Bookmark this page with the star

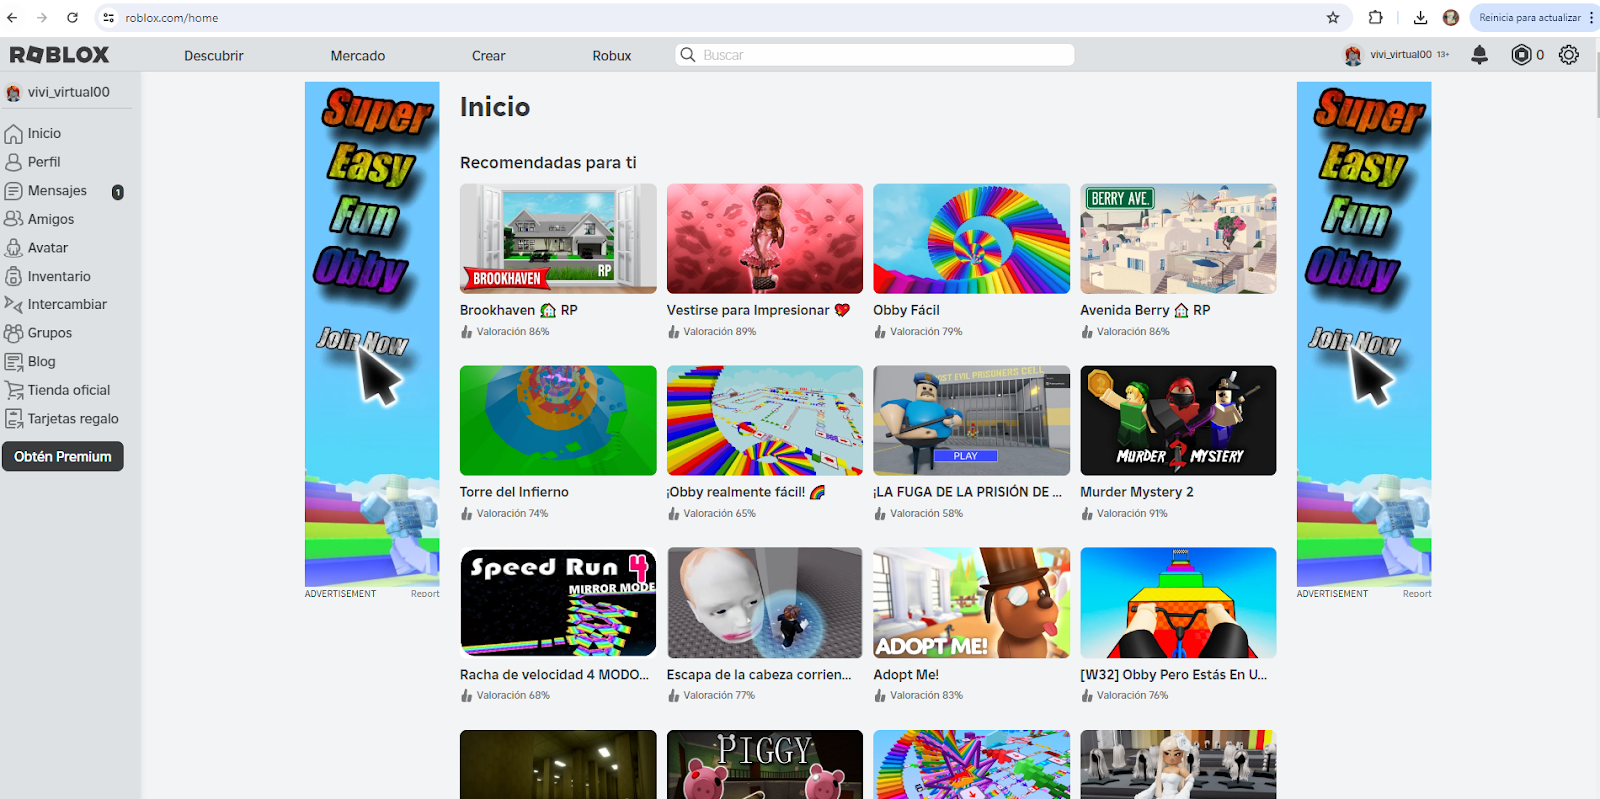tap(1333, 17)
